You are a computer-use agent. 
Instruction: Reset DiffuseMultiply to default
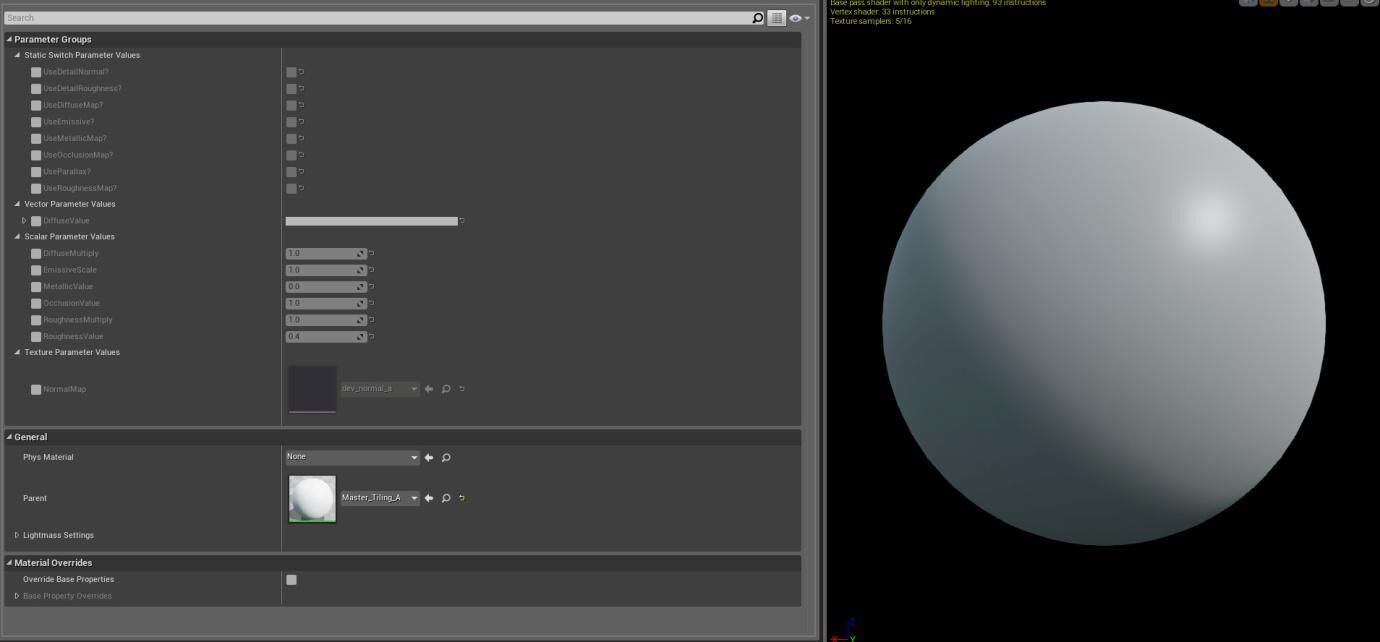point(371,253)
